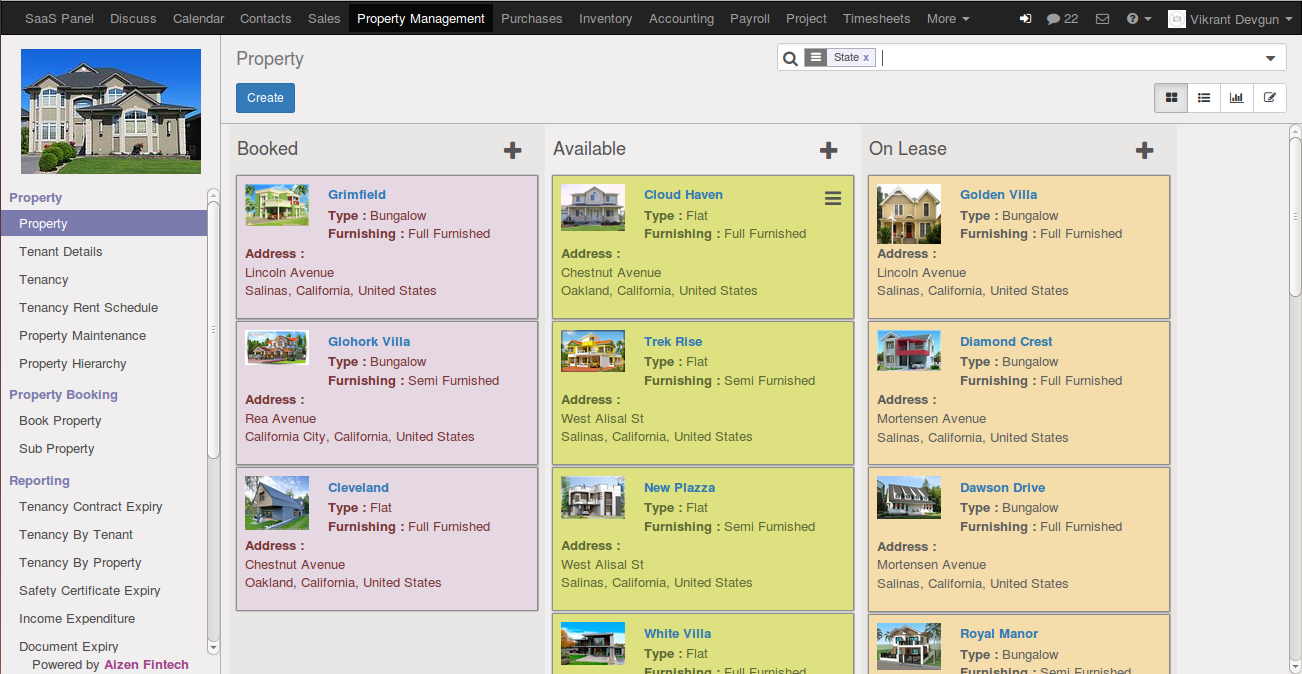Expand the More menu in top bar
1302x674 pixels.
coord(948,19)
